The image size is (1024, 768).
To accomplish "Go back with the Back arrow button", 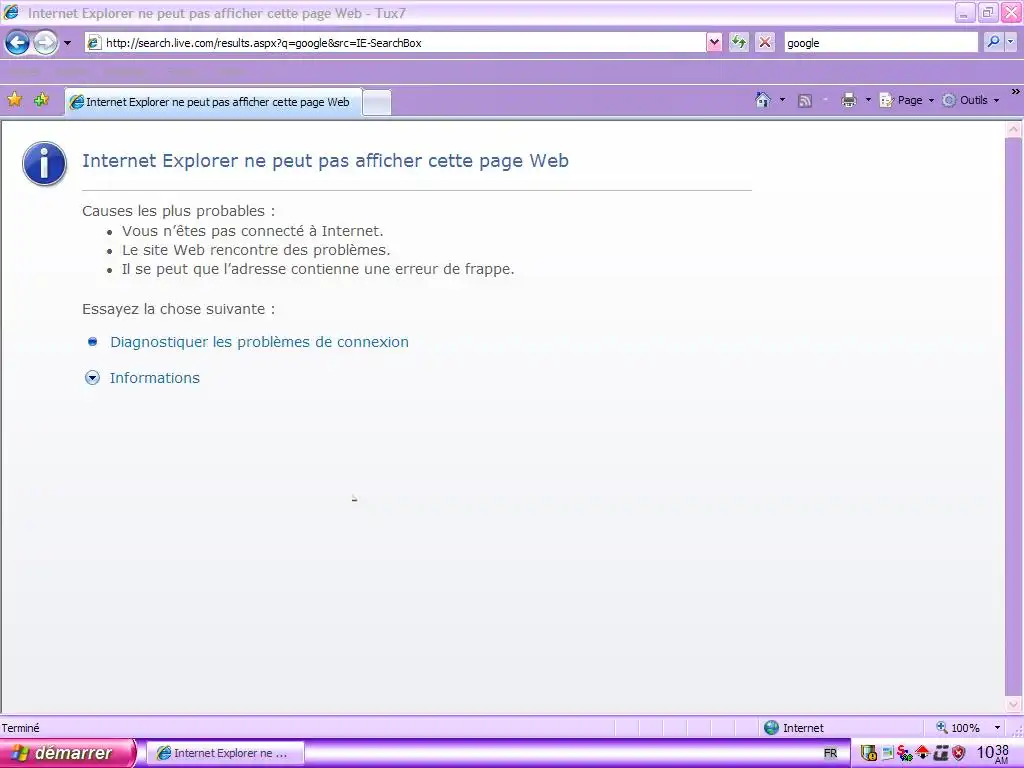I will point(18,43).
